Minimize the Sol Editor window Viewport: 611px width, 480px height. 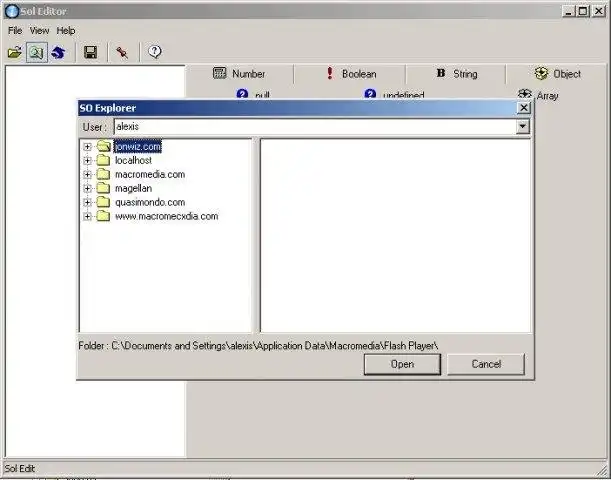pos(569,11)
